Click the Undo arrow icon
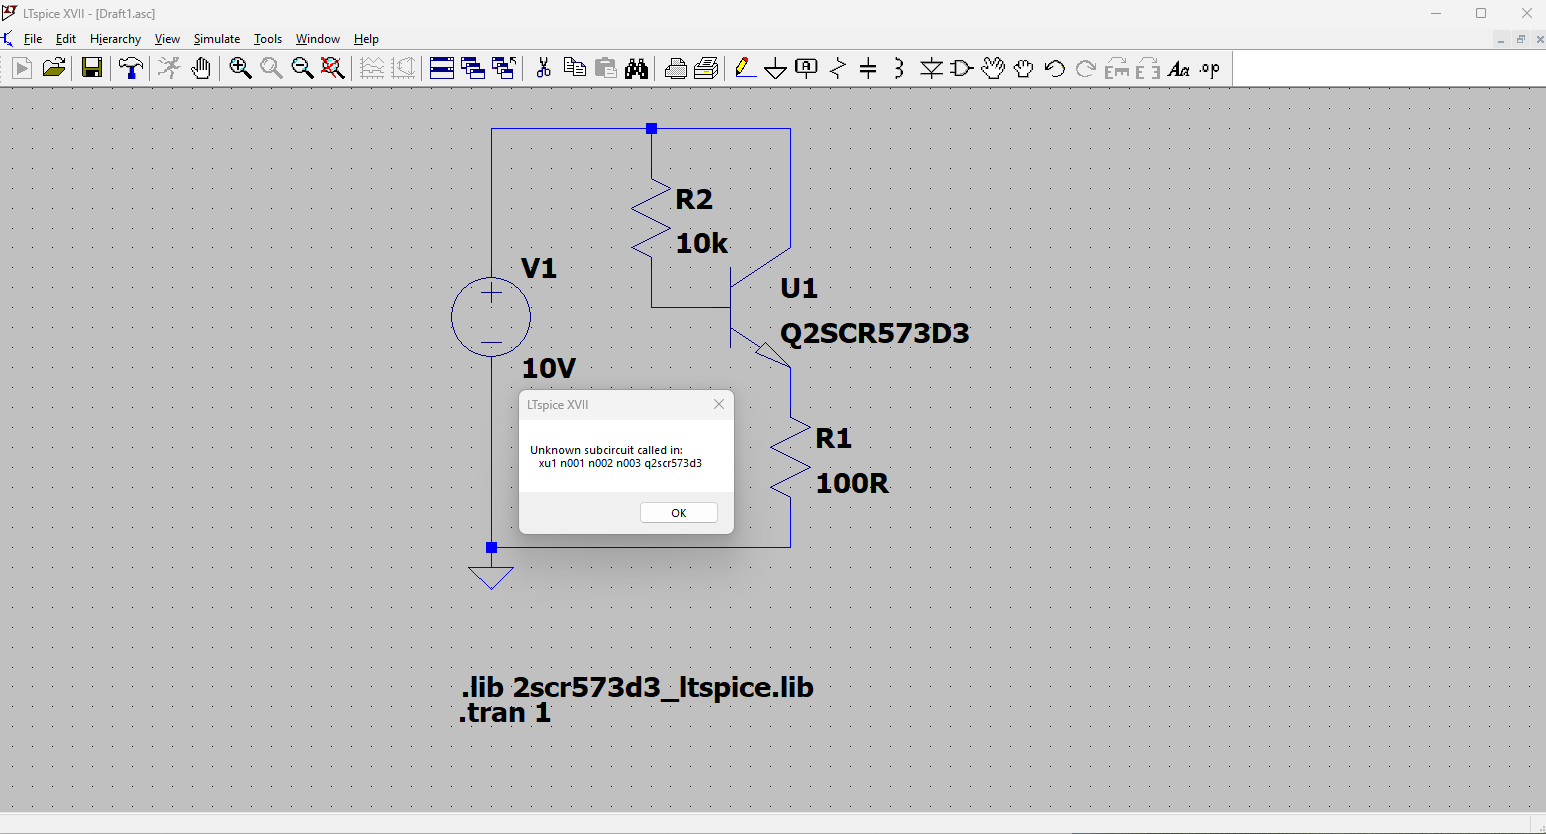The height and width of the screenshot is (834, 1546). [1054, 68]
